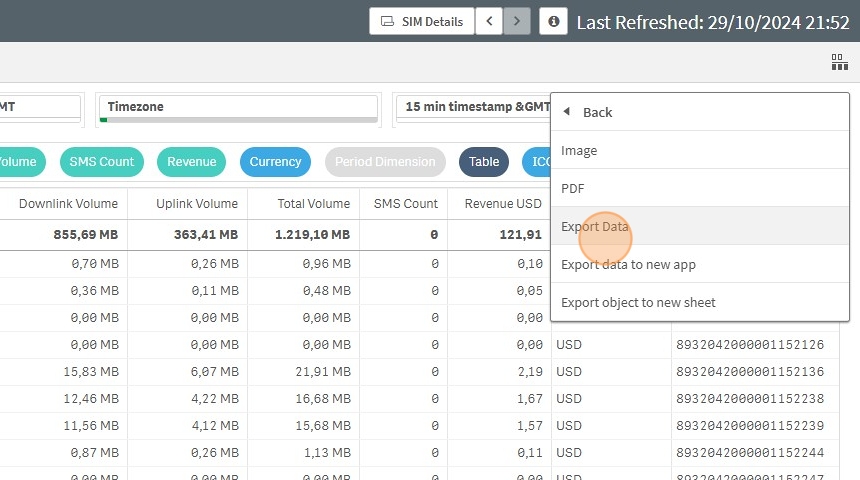This screenshot has width=860, height=480.
Task: Click revenue cell 2,19
Action: click(530, 371)
